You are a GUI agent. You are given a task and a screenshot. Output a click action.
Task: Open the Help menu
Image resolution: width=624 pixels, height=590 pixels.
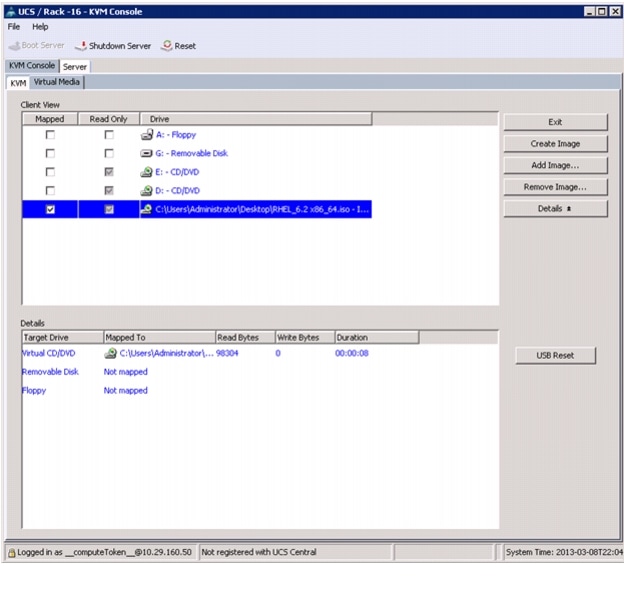40,27
